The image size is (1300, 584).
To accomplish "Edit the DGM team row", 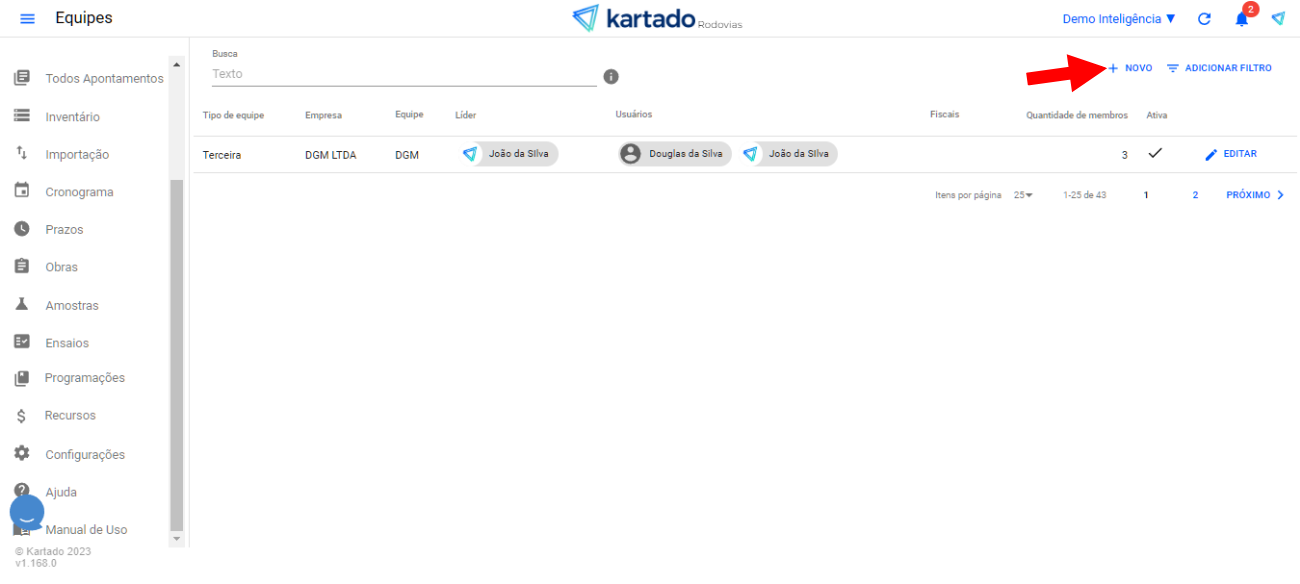I will pos(1231,154).
